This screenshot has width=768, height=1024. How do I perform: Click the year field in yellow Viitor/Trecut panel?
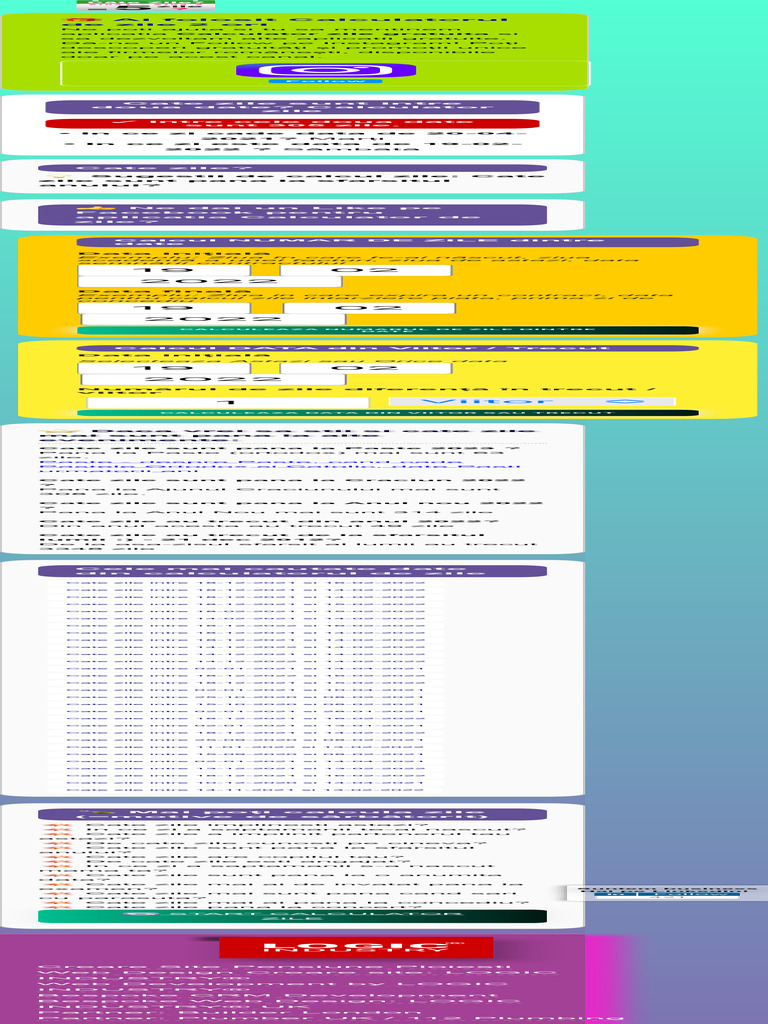(x=212, y=379)
